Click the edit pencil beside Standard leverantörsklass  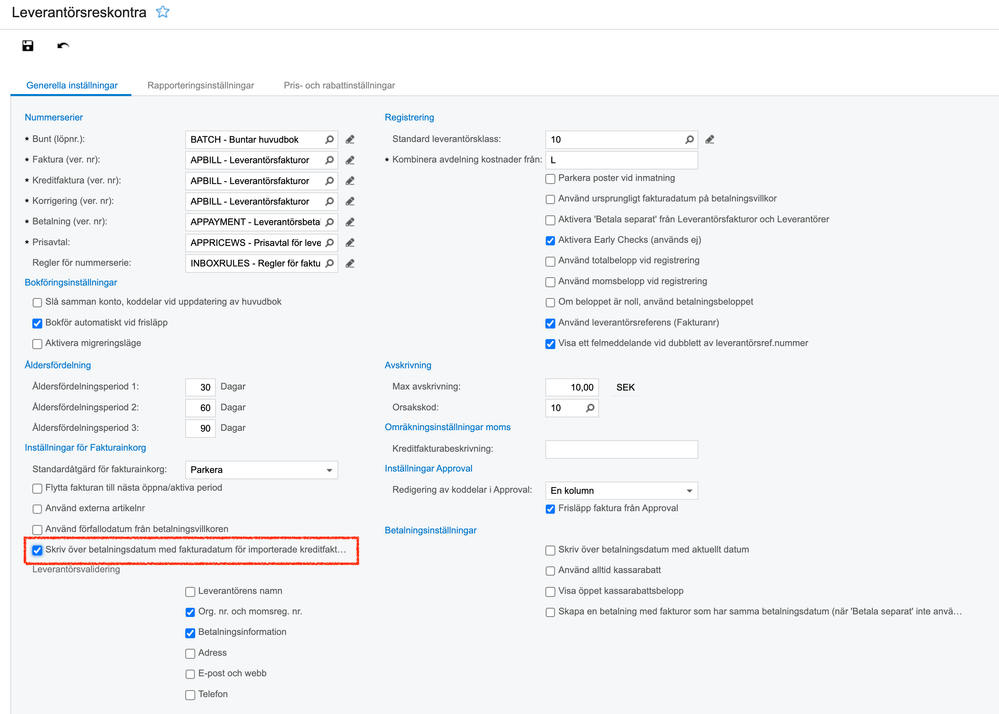[709, 139]
